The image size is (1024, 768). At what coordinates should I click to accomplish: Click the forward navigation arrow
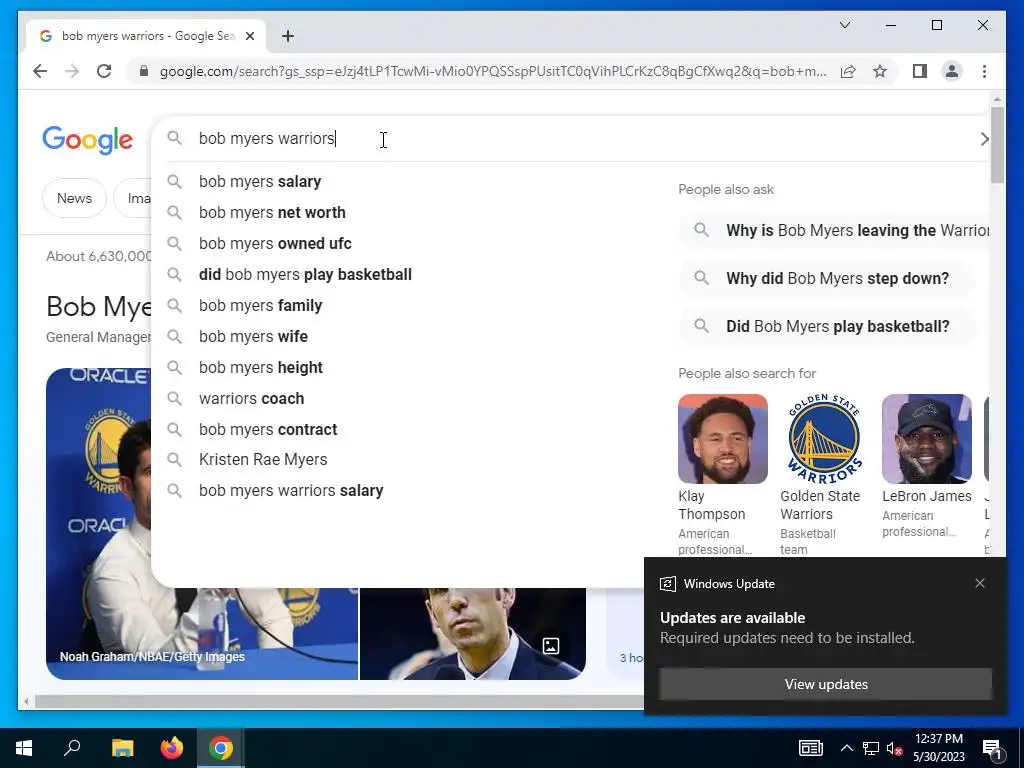point(72,71)
